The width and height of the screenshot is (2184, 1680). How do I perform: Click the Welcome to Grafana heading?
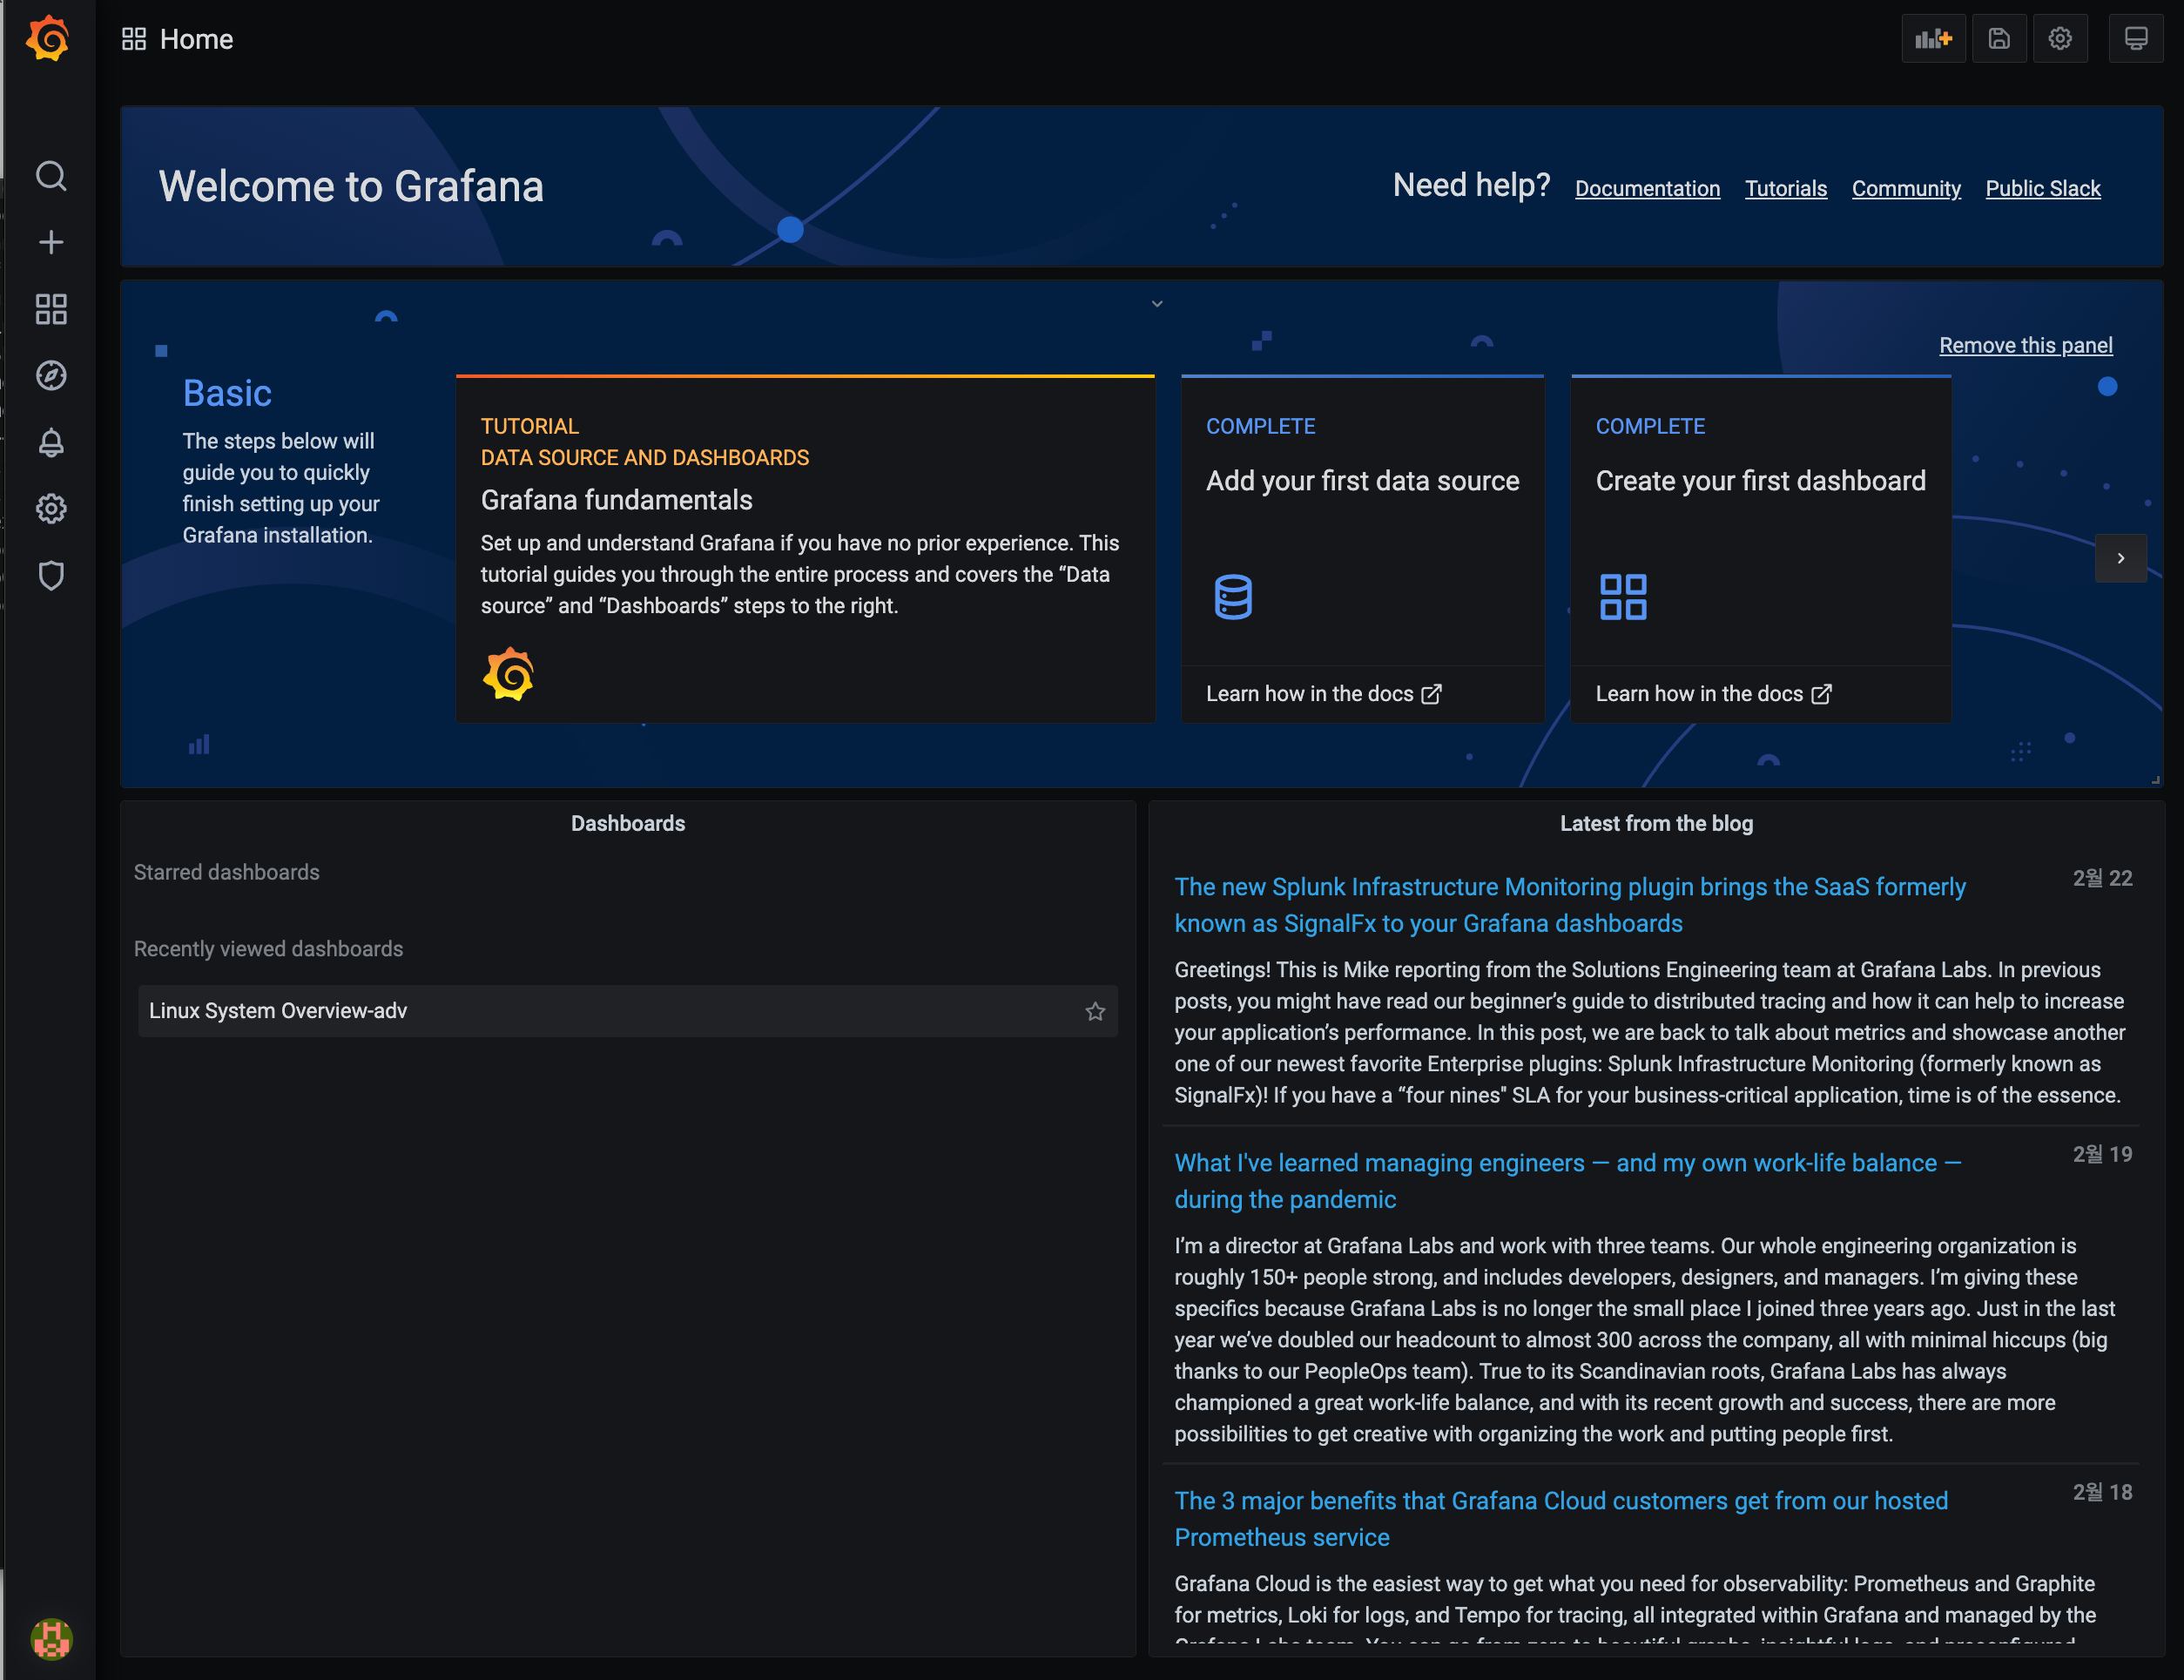click(x=351, y=186)
